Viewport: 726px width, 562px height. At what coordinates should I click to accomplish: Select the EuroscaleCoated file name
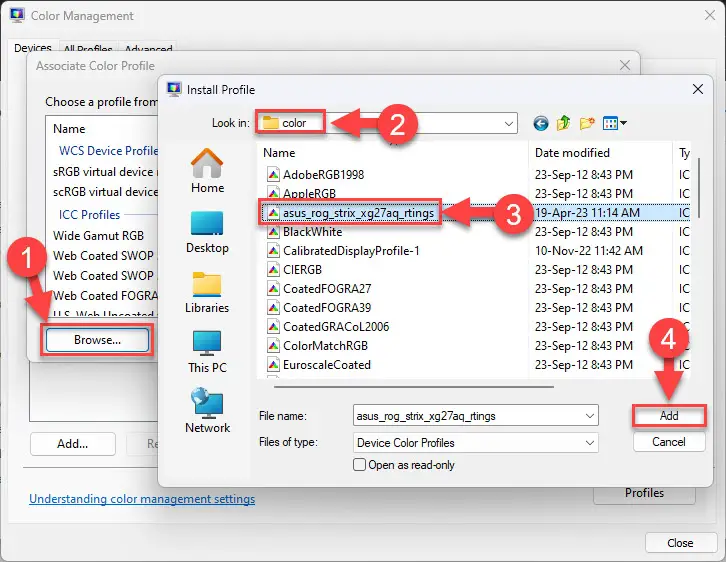click(x=326, y=364)
